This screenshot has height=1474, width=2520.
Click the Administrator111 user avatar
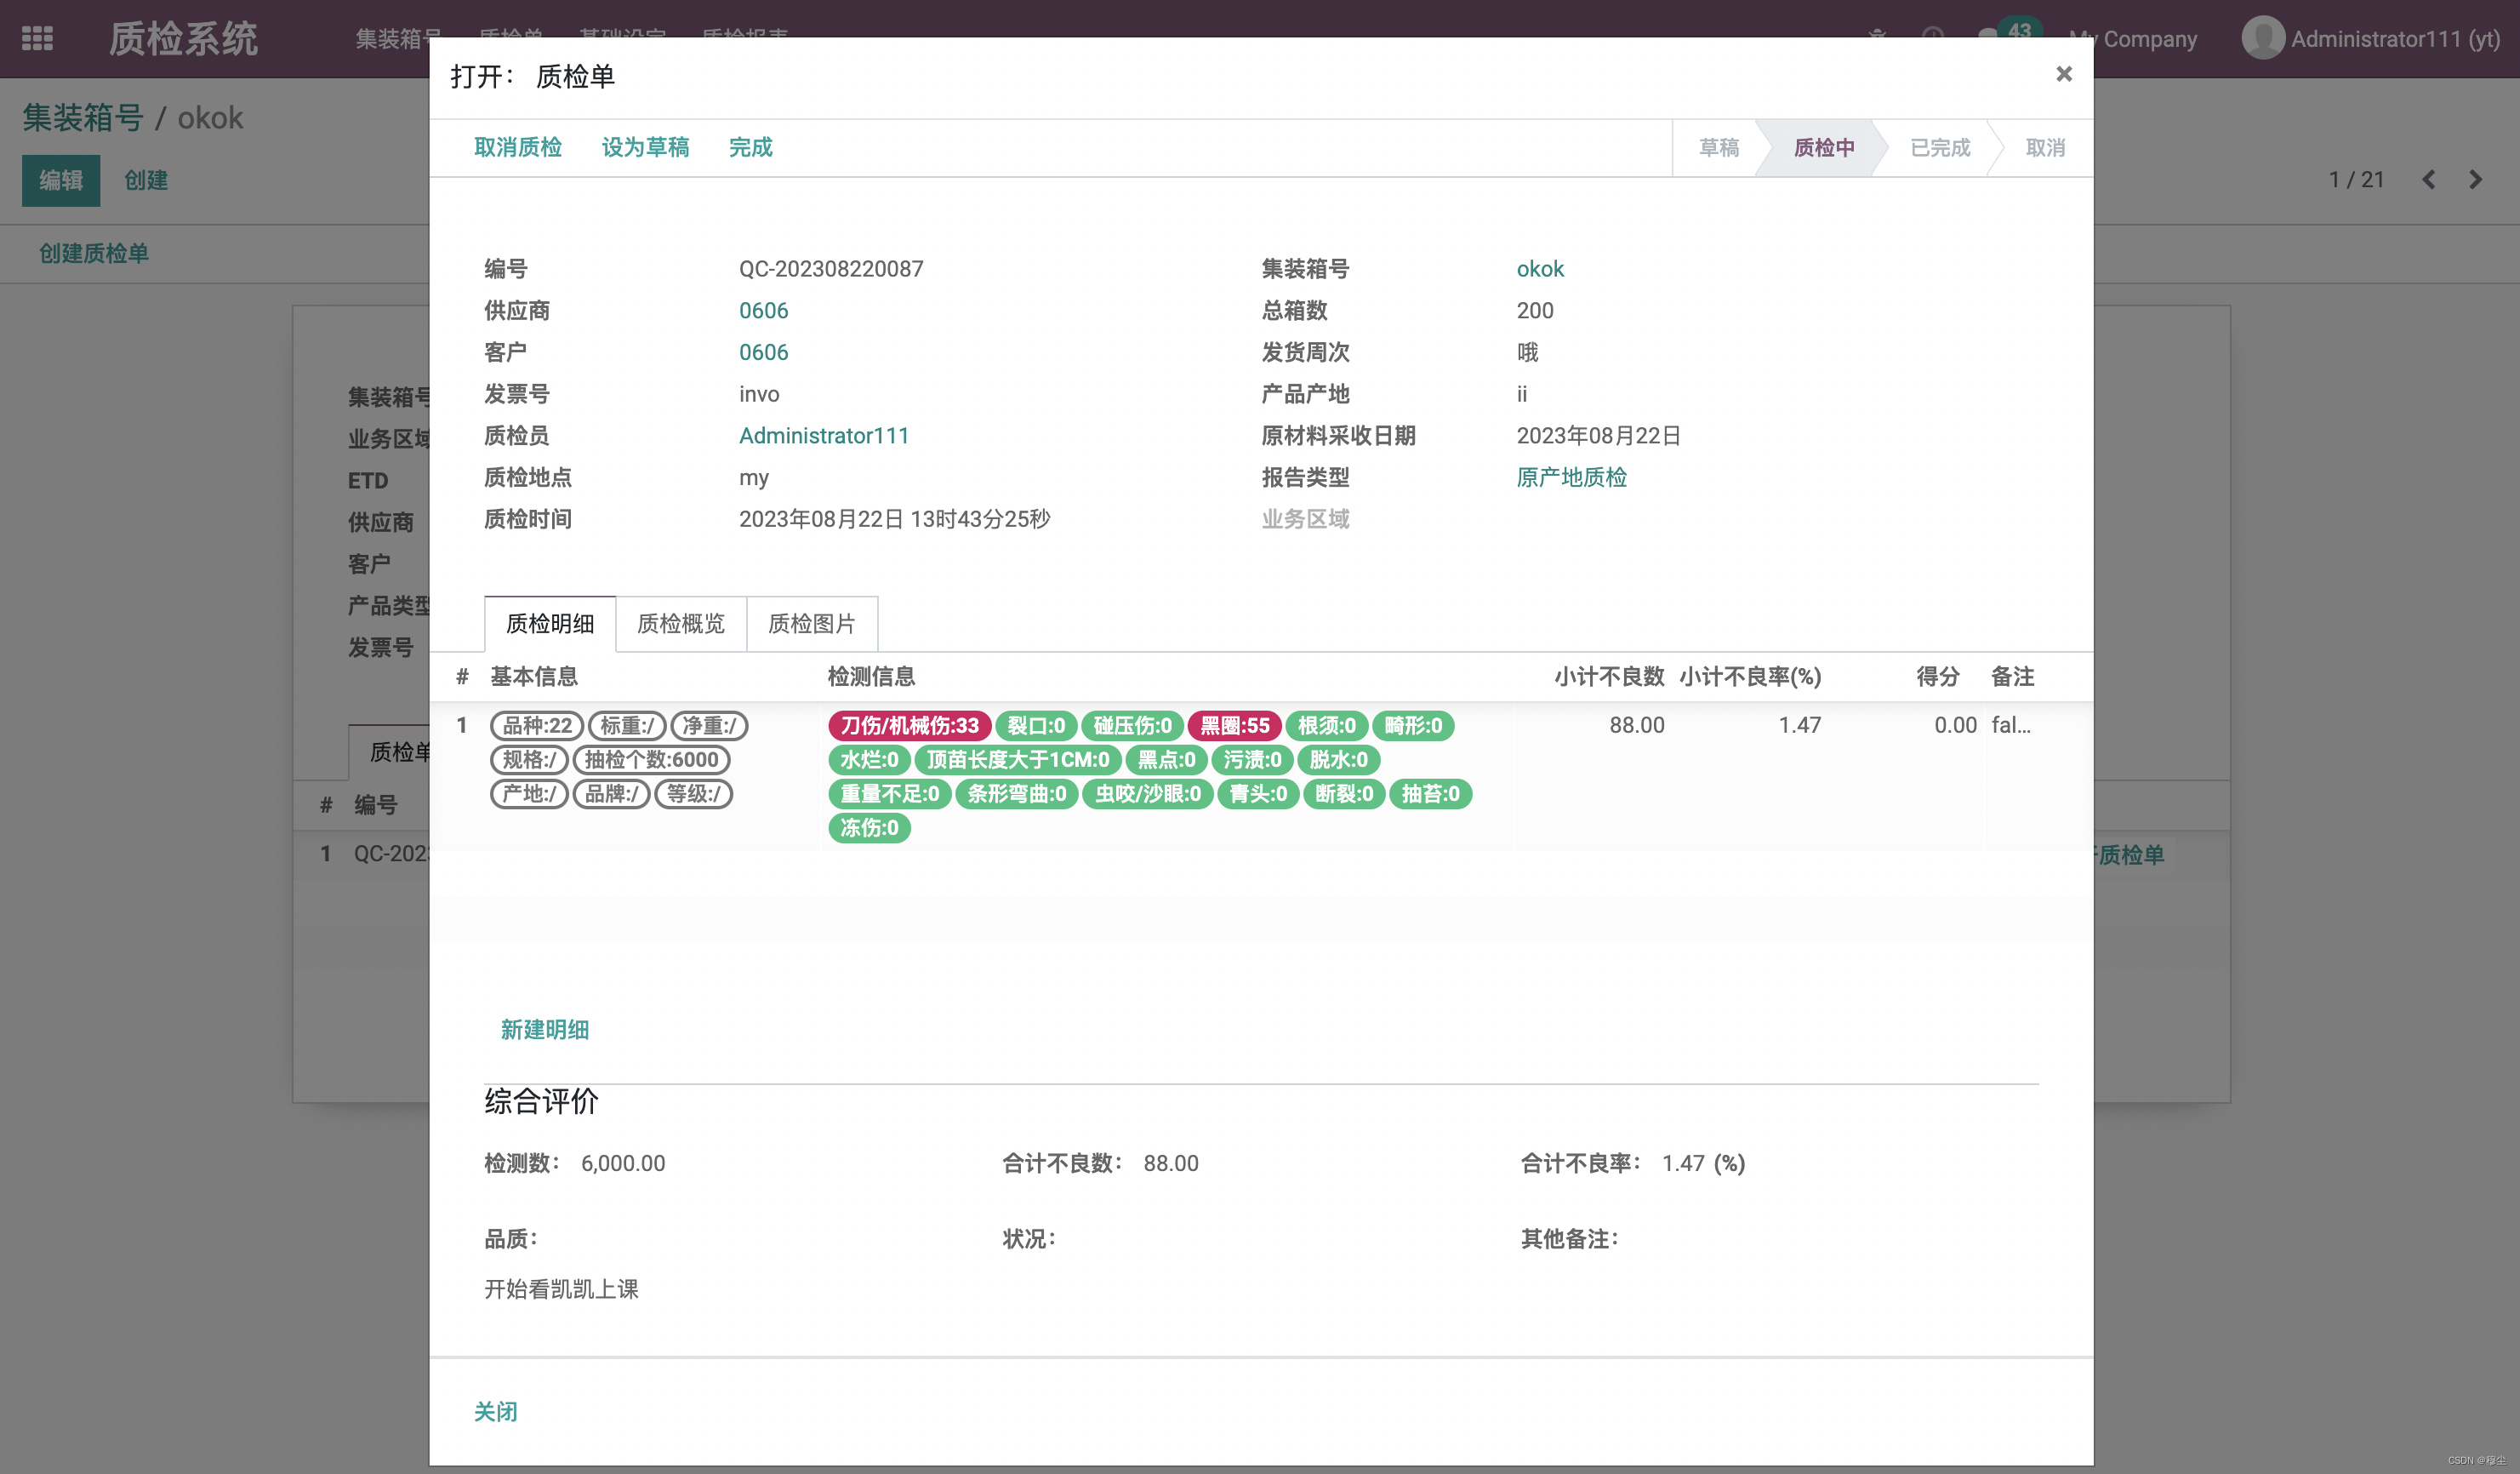[2262, 38]
